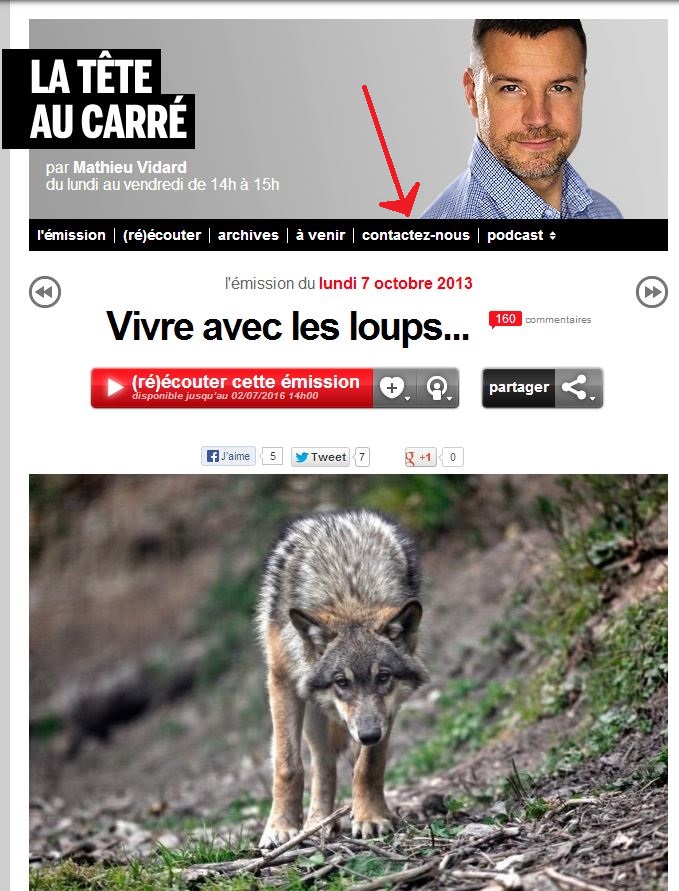Click the share network icon
679x891 pixels.
click(x=578, y=388)
